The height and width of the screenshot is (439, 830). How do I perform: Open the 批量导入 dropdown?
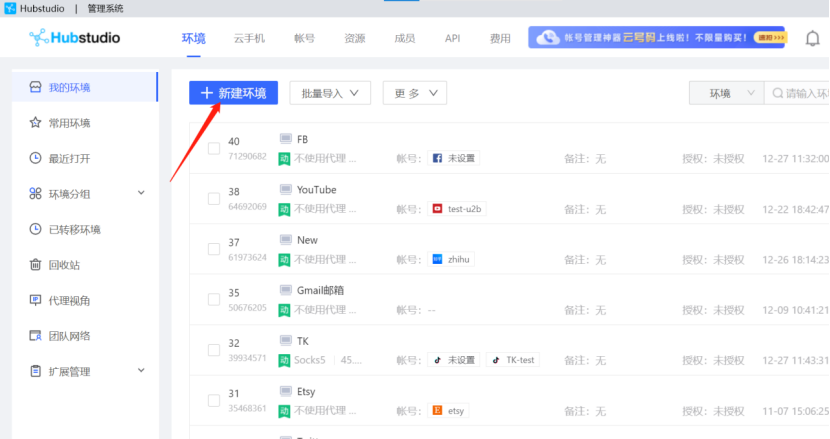click(330, 93)
